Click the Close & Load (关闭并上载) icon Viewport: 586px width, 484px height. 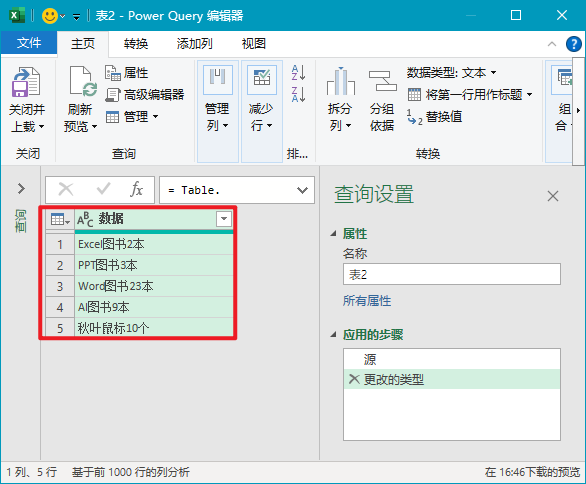point(25,82)
